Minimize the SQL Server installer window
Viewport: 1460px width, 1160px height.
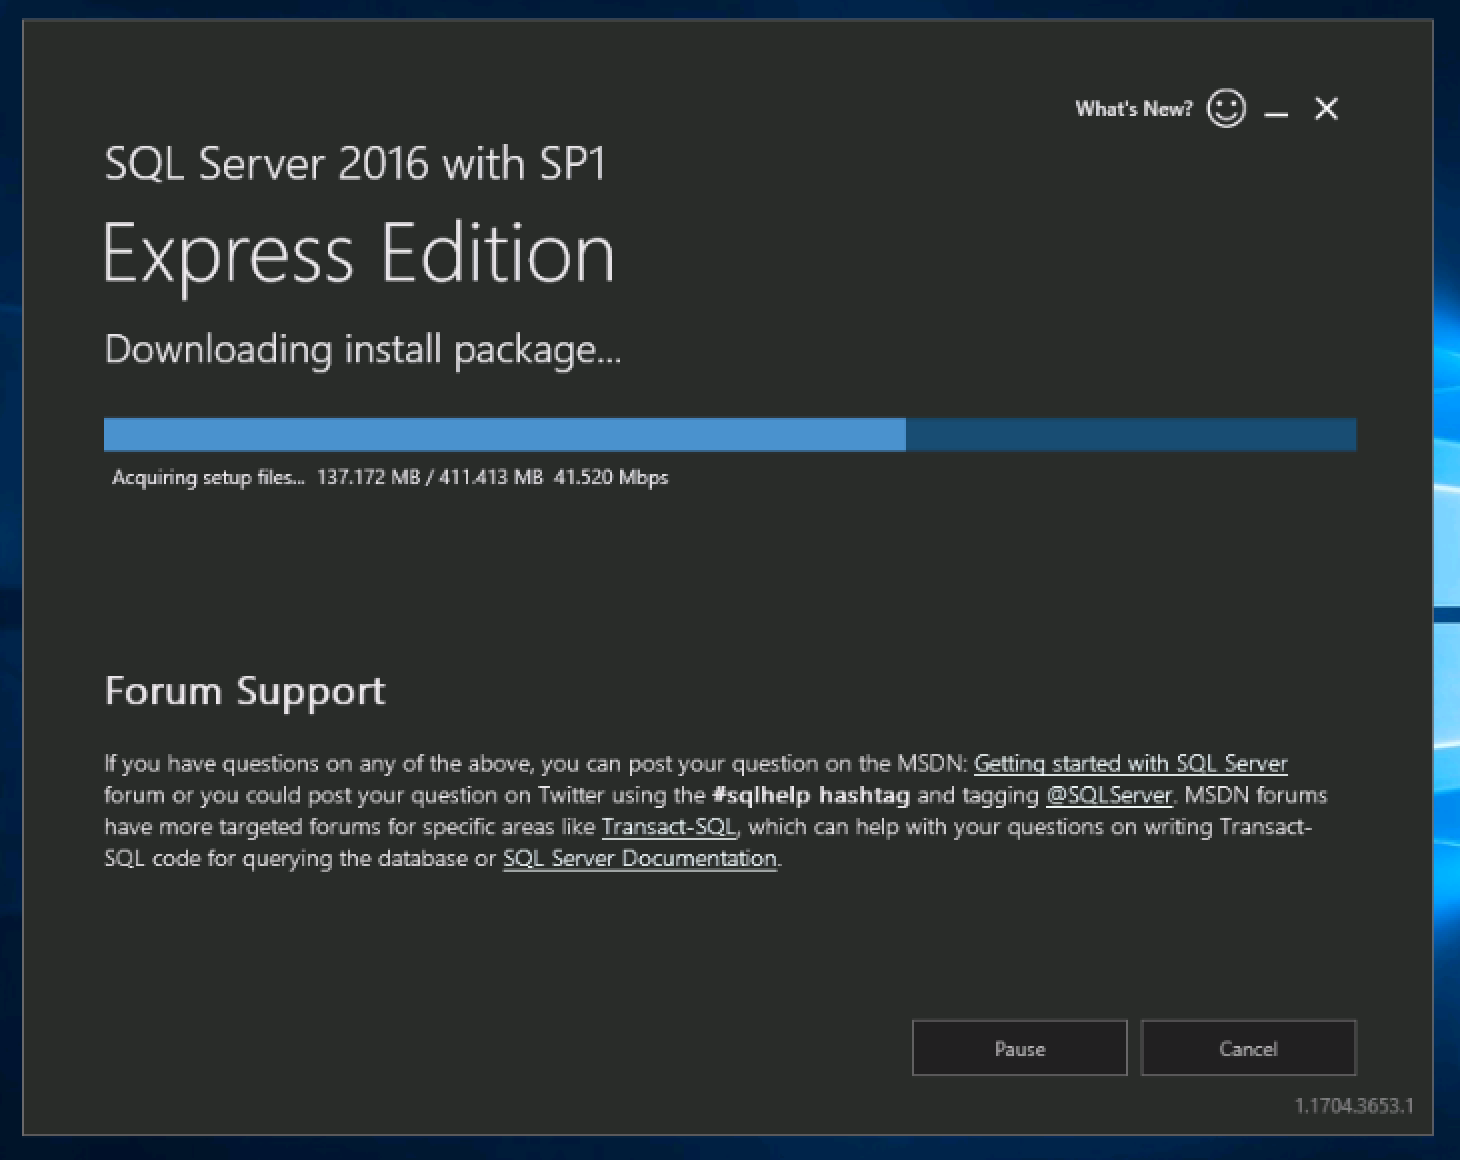(1276, 110)
